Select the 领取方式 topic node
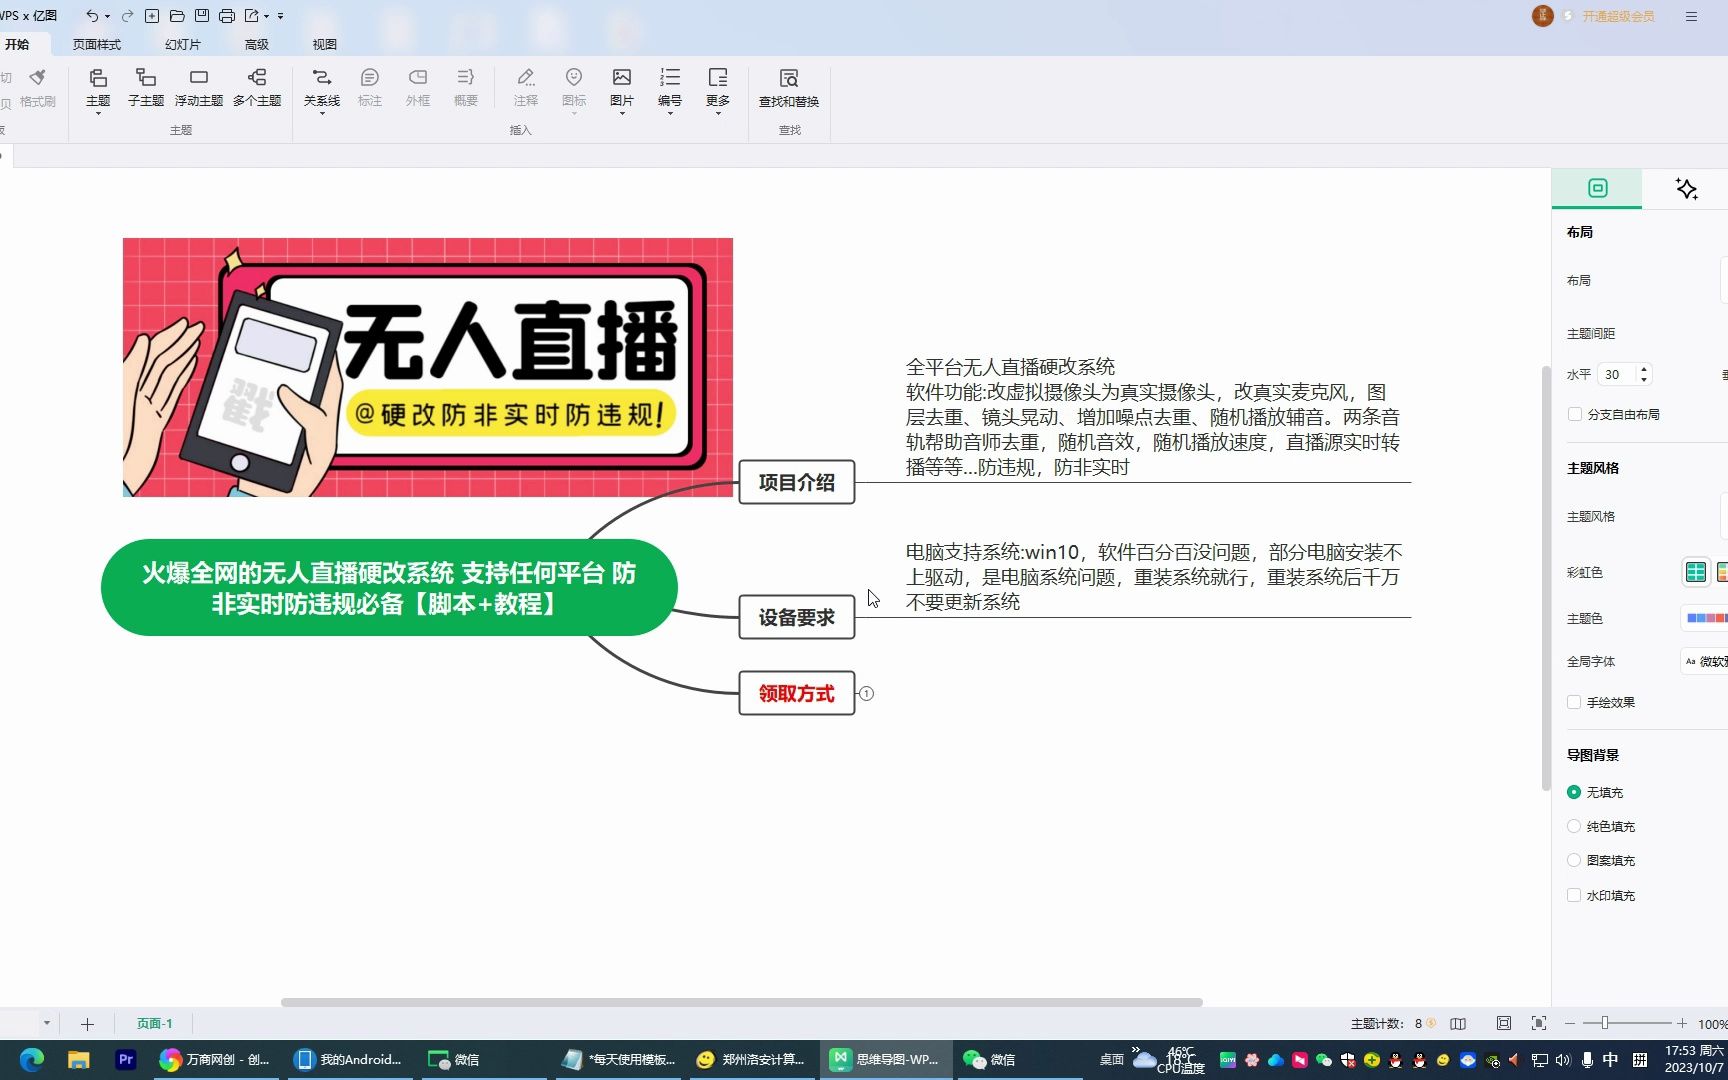Viewport: 1728px width, 1080px height. coord(796,693)
